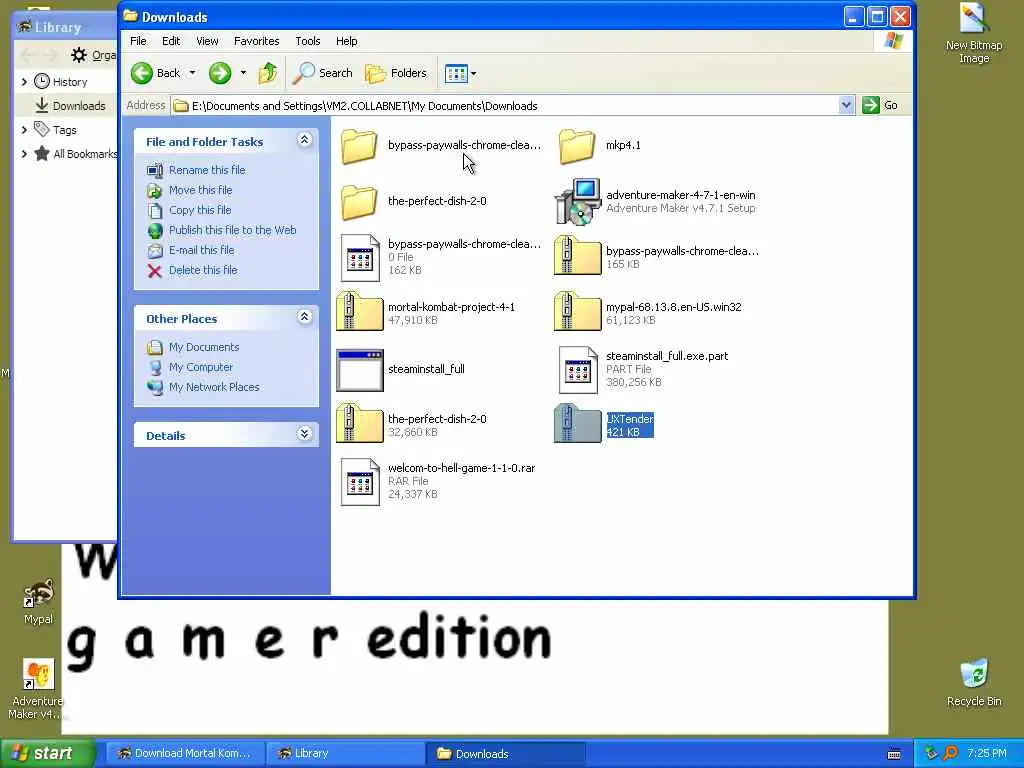The image size is (1024, 768).
Task: Select the adventure-maker-4-7-1-en-win setup icon
Action: [x=577, y=201]
